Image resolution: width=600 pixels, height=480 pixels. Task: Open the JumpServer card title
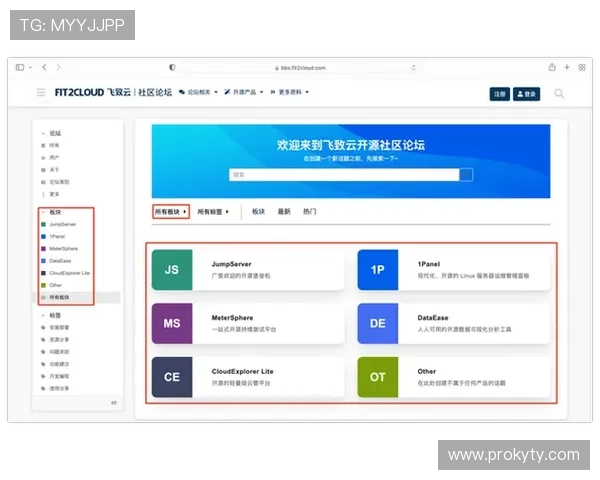(232, 264)
